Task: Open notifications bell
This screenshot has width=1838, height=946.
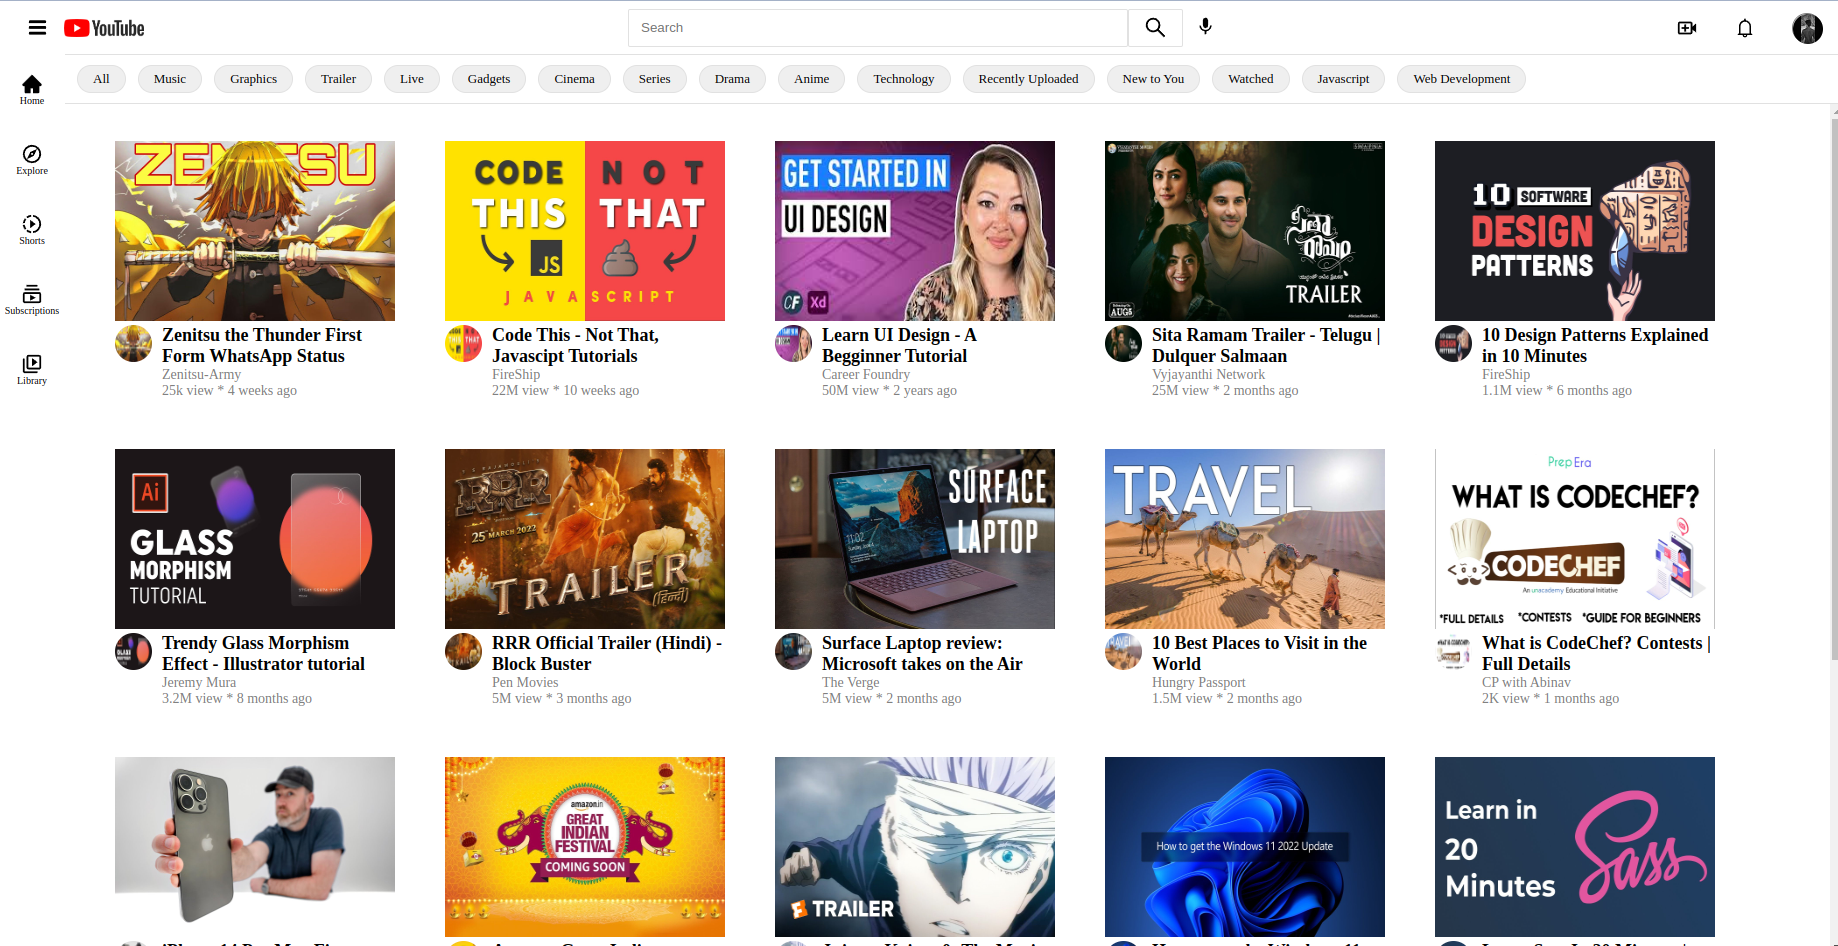Action: [x=1744, y=28]
